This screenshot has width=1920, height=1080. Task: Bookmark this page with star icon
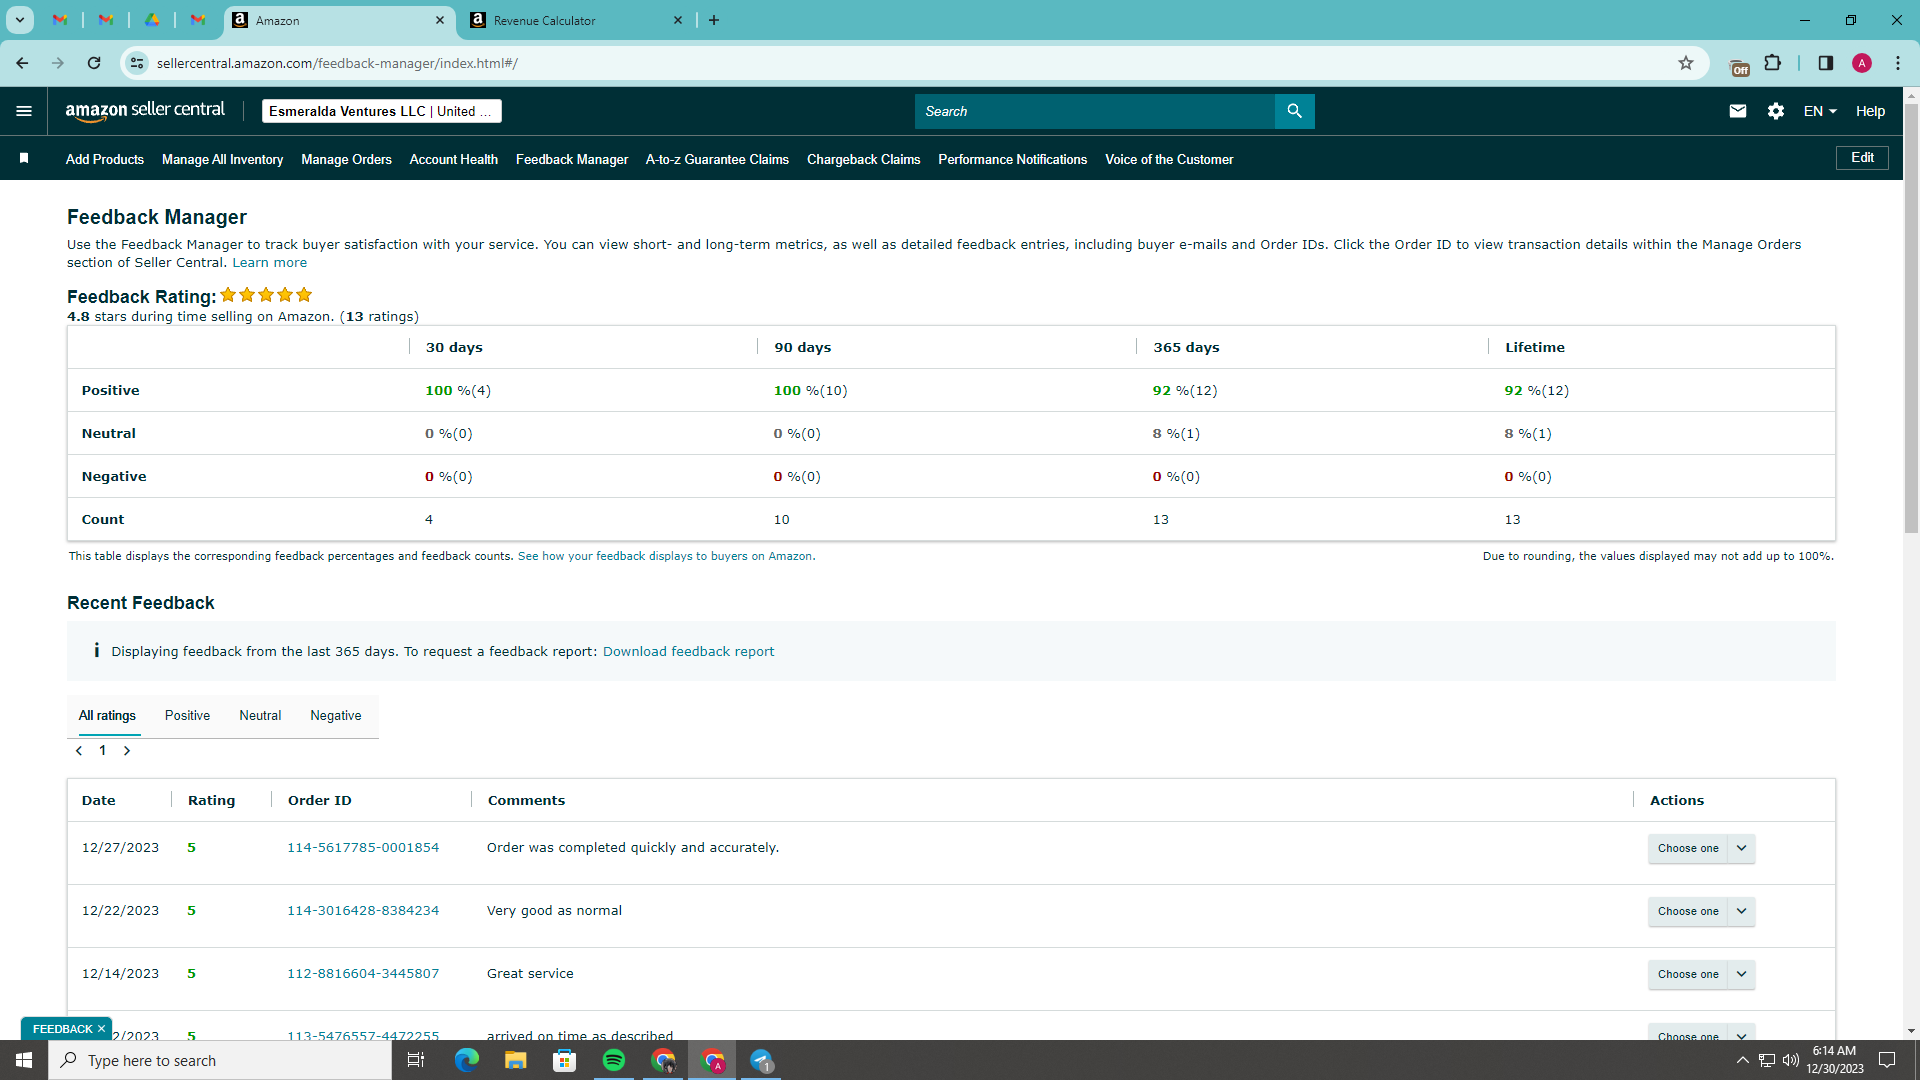pos(1686,63)
